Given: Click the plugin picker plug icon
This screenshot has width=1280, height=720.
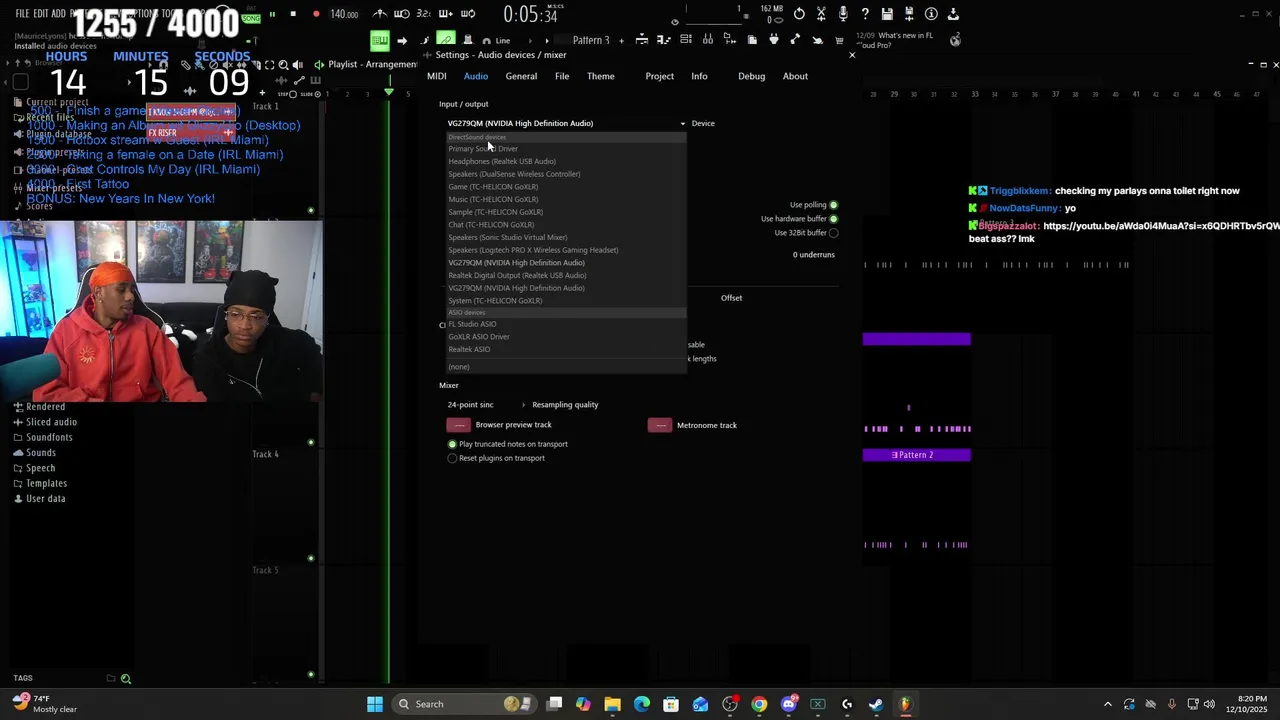Looking at the screenshot, I should pos(773,40).
